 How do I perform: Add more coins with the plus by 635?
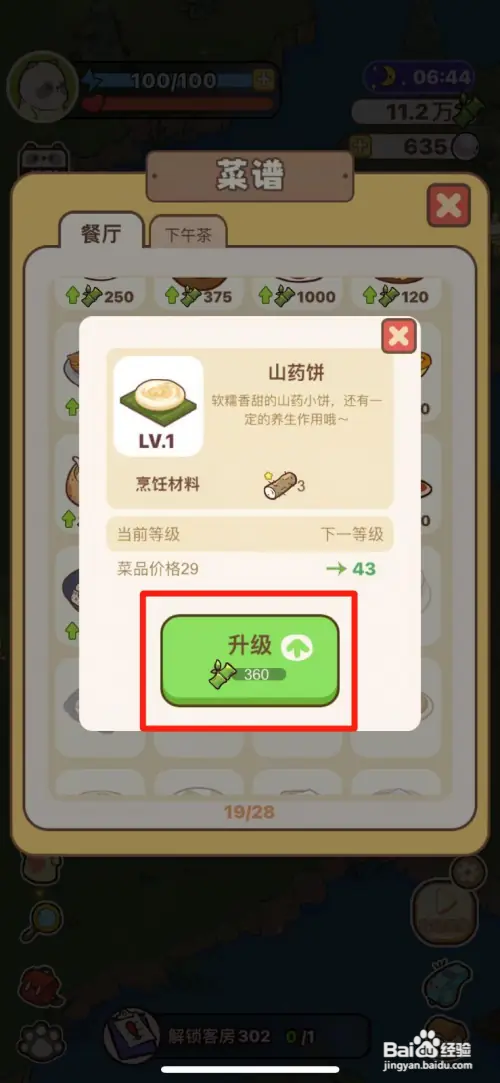point(358,146)
